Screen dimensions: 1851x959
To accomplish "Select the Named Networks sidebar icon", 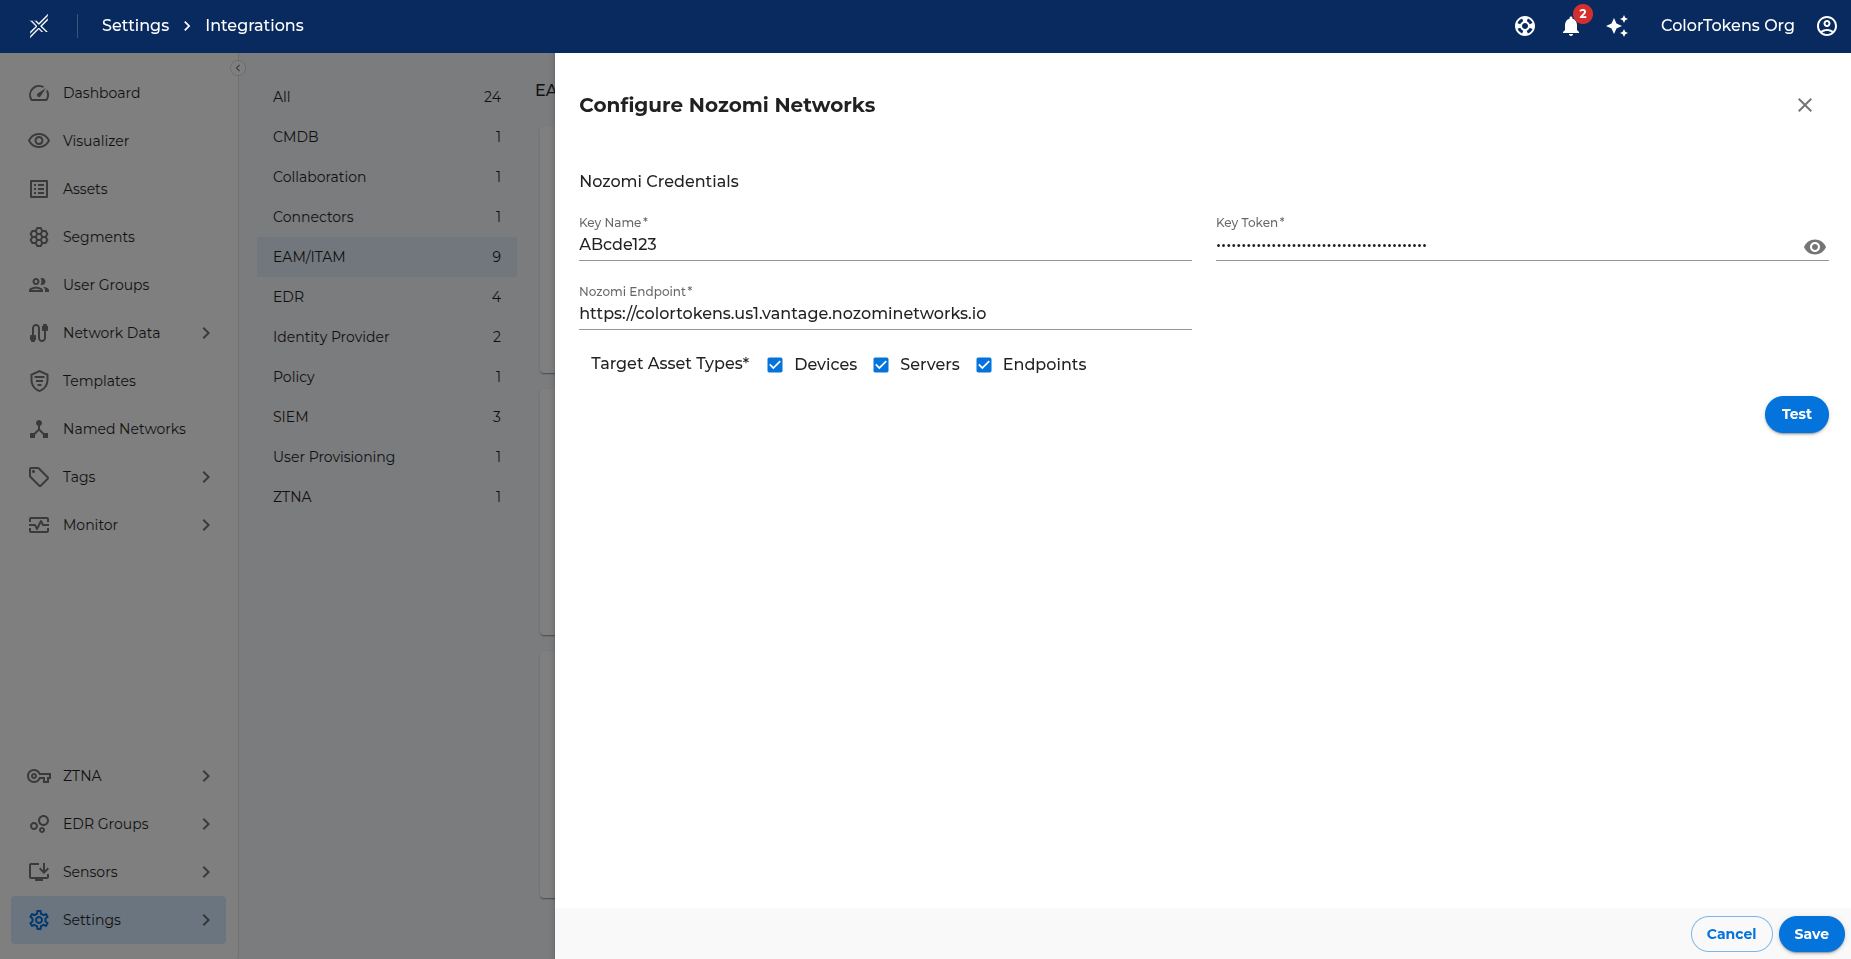I will pos(38,428).
